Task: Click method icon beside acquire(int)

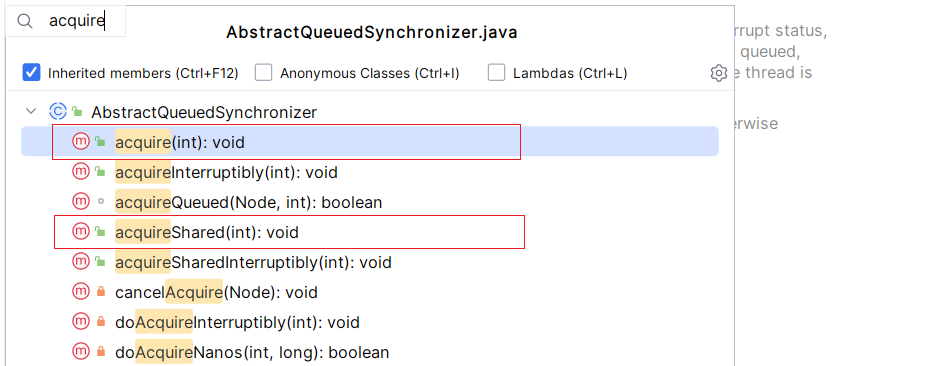Action: point(81,142)
